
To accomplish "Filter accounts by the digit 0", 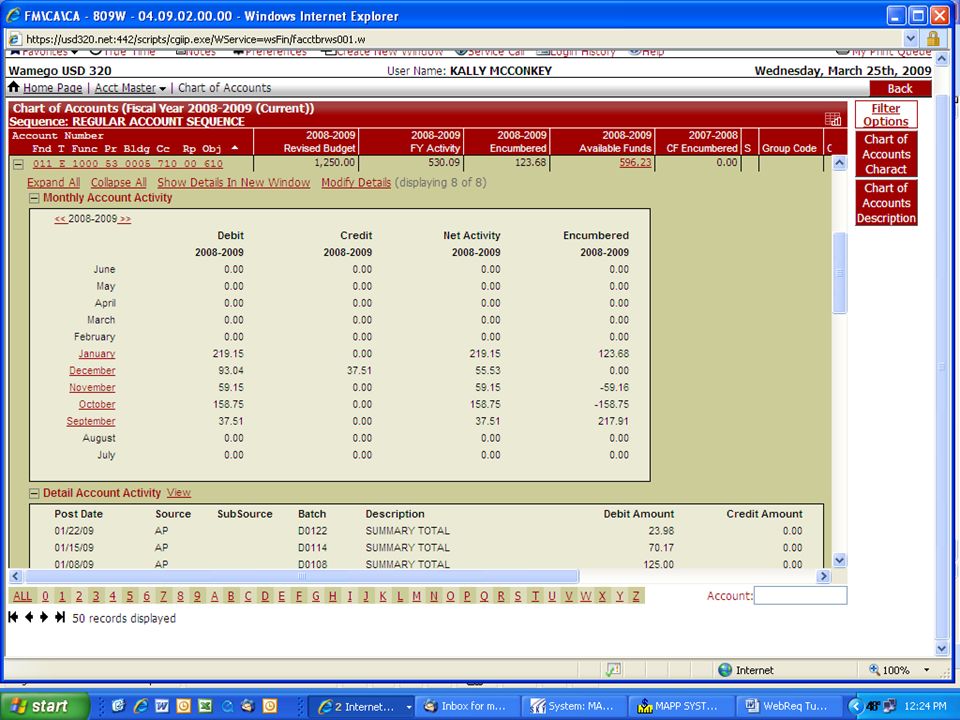I will [45, 596].
